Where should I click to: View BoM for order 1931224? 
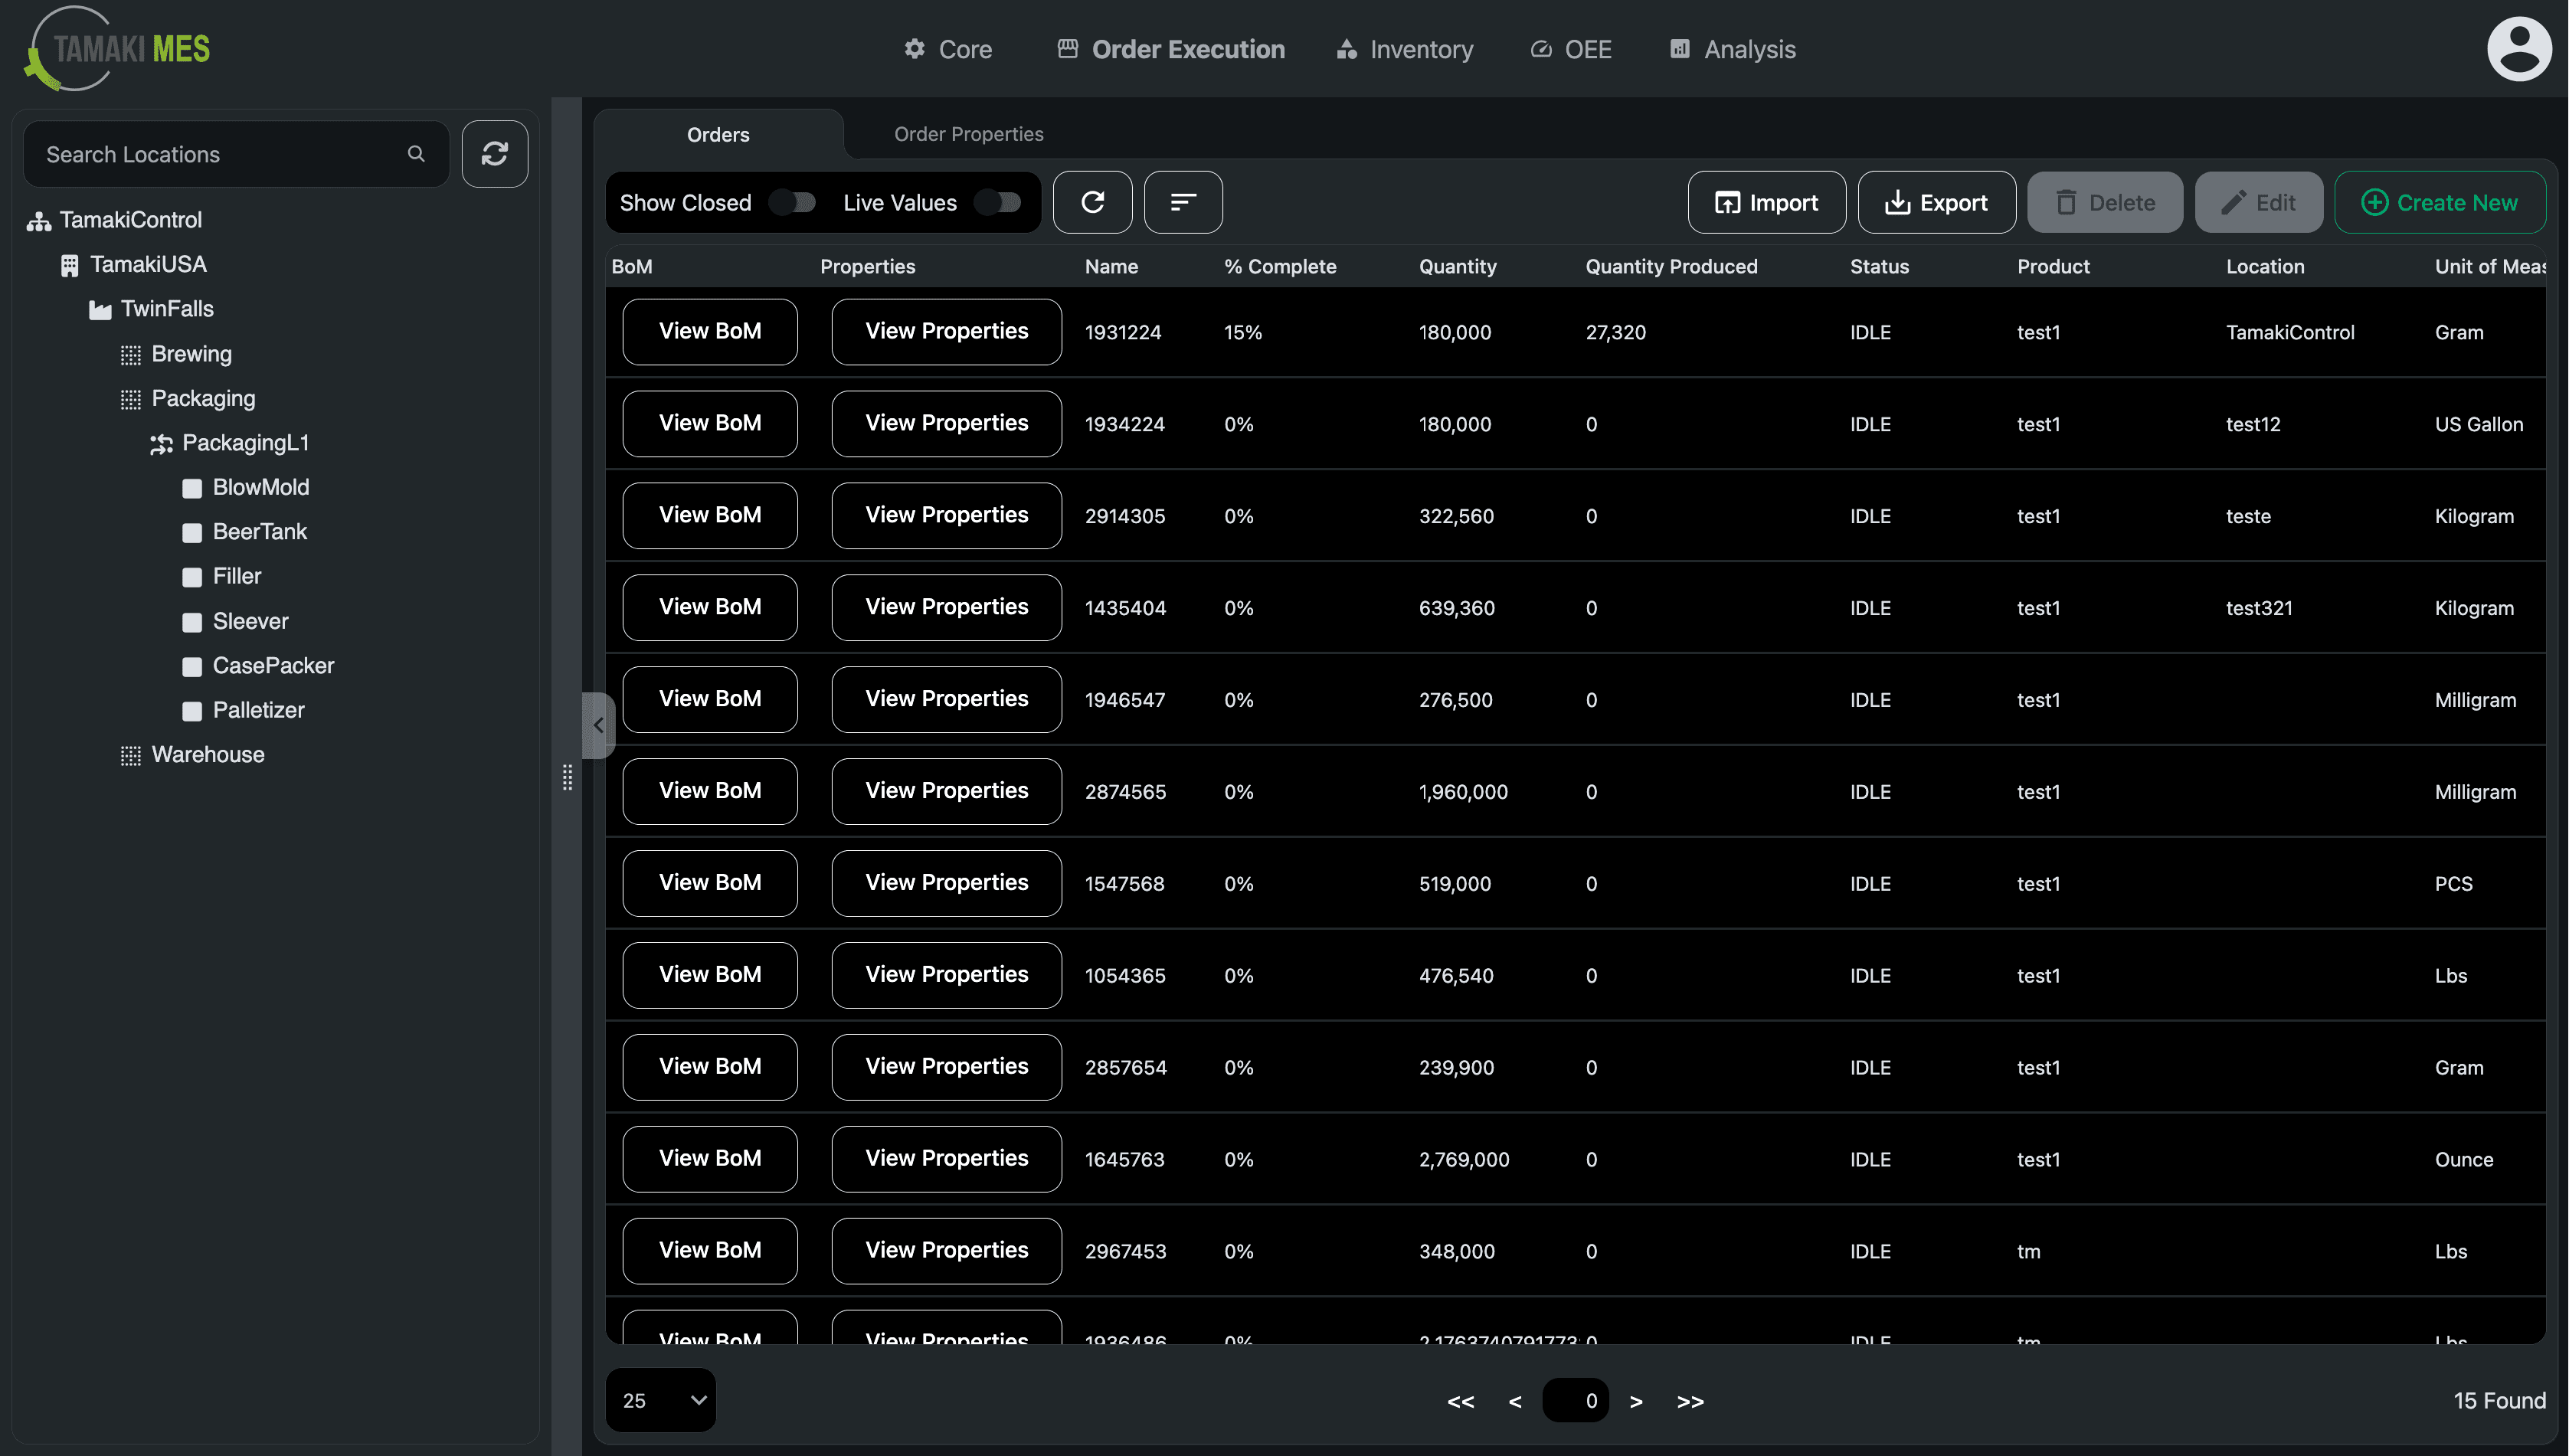pyautogui.click(x=710, y=331)
